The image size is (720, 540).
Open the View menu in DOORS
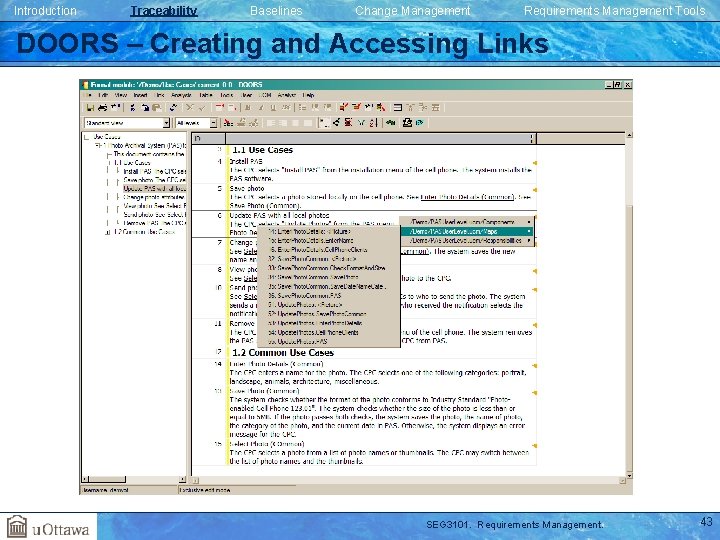pos(121,95)
